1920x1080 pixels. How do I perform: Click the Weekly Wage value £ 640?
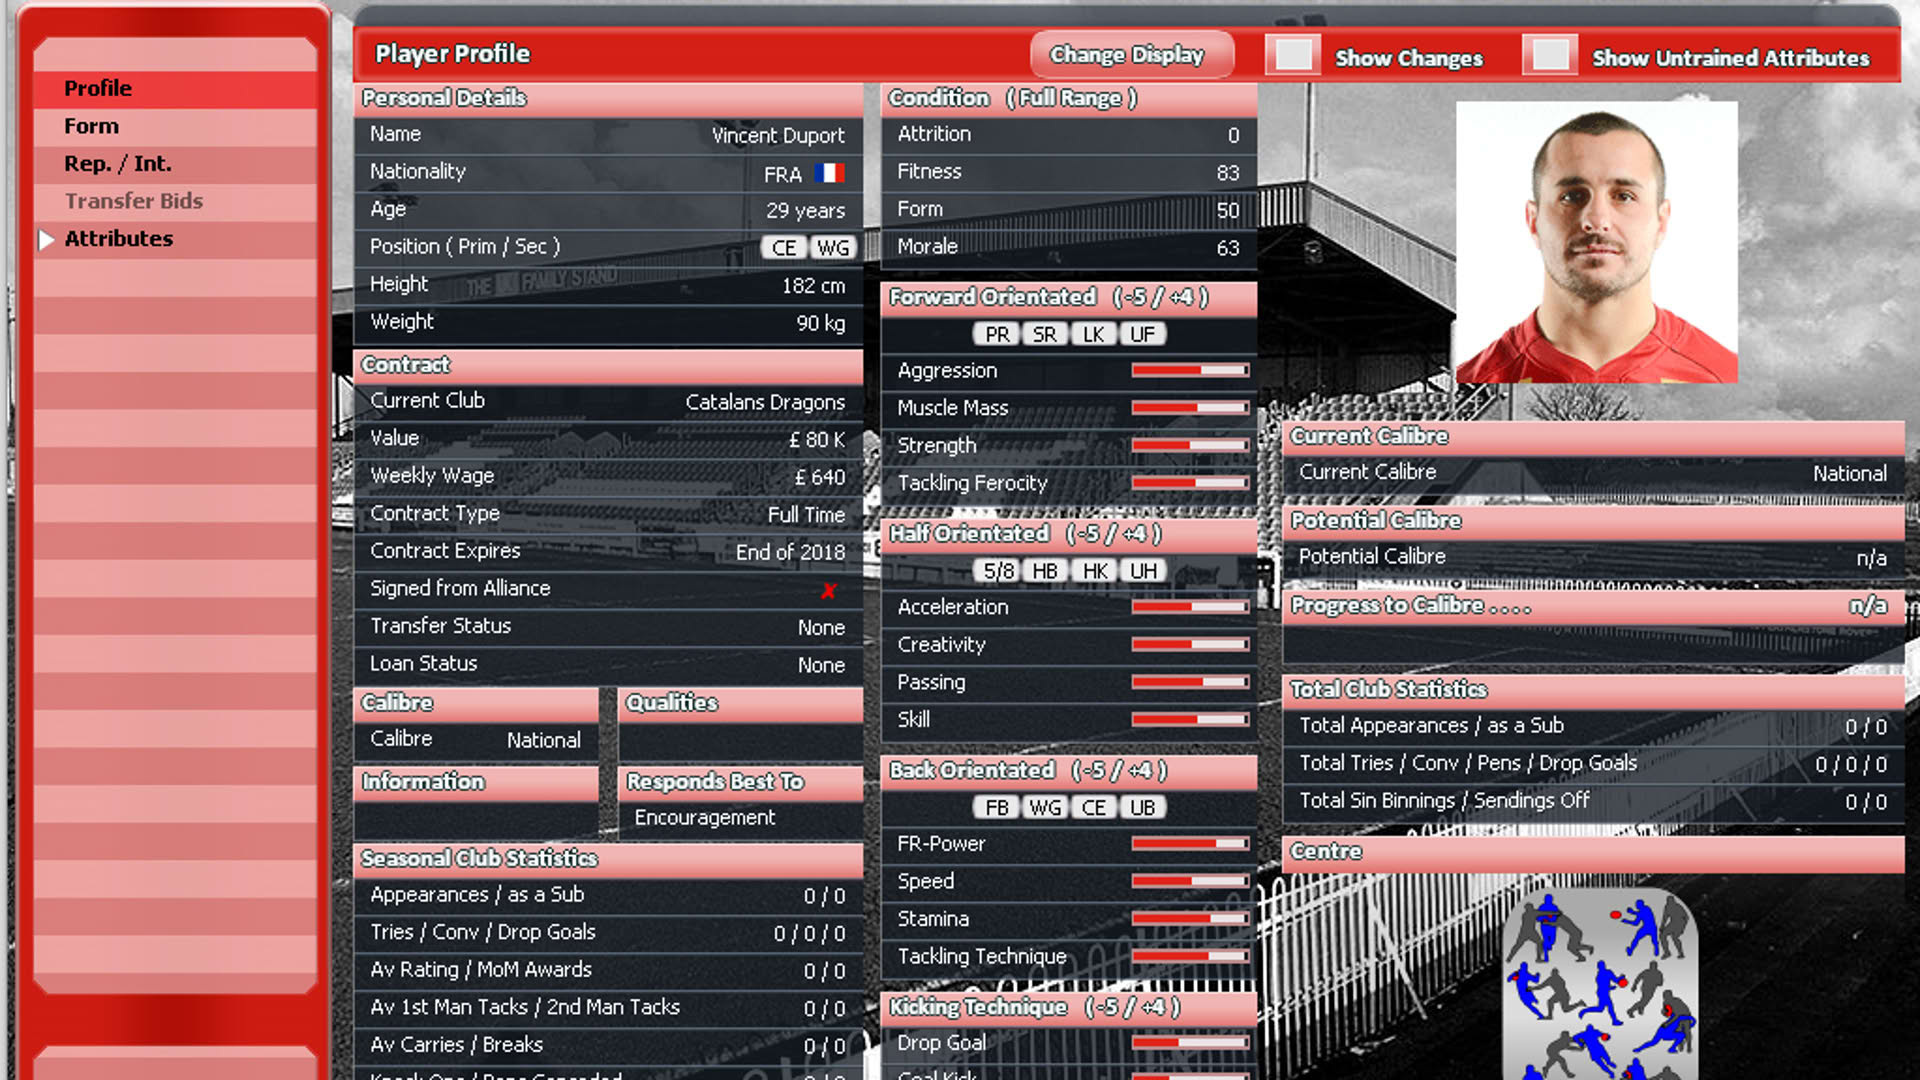click(820, 477)
